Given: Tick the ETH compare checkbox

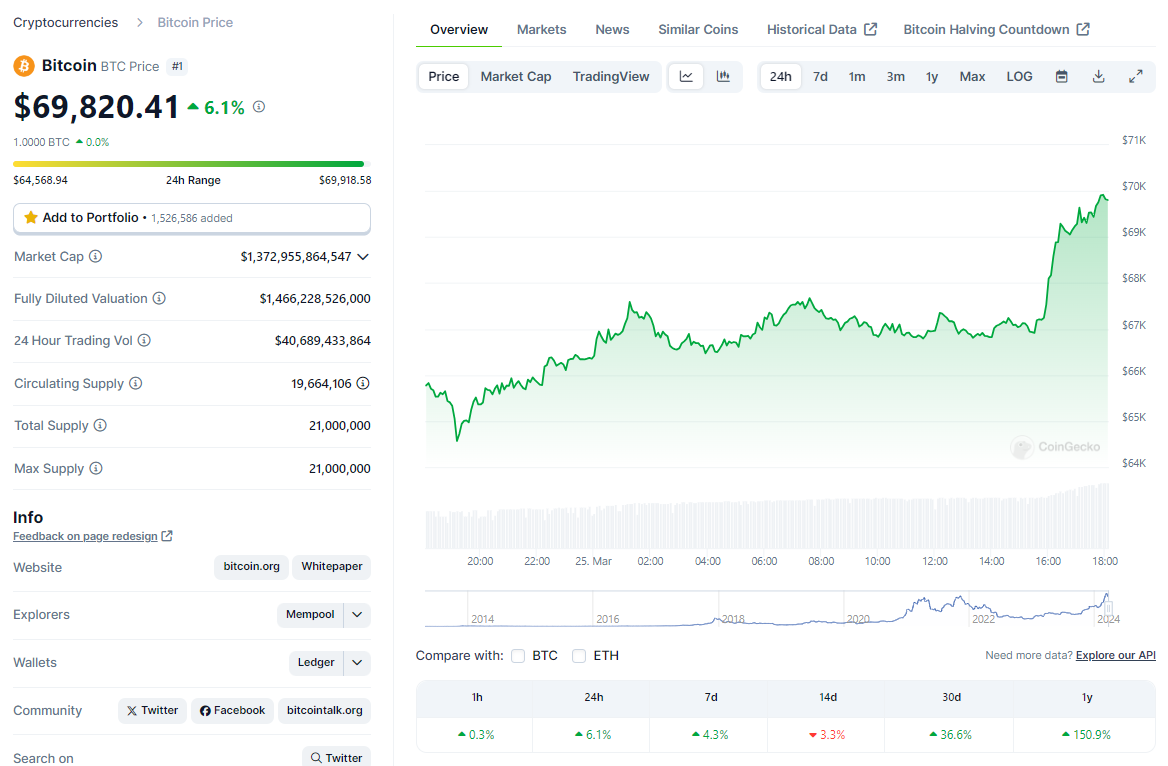Looking at the screenshot, I should 579,656.
